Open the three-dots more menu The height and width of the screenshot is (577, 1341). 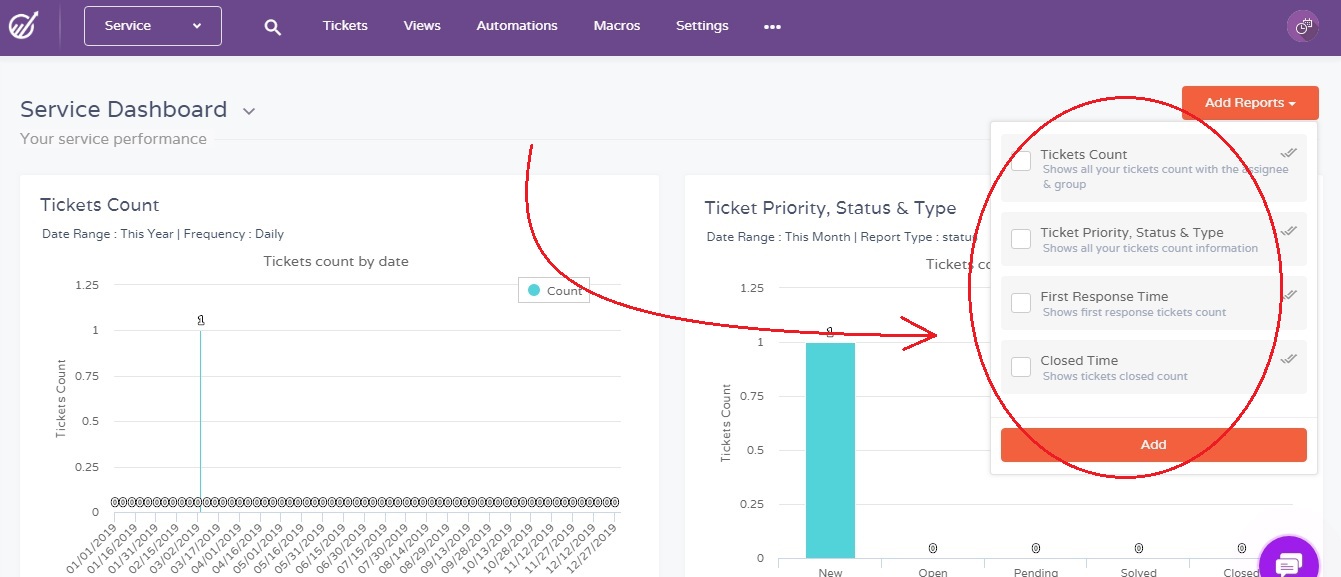(x=772, y=27)
